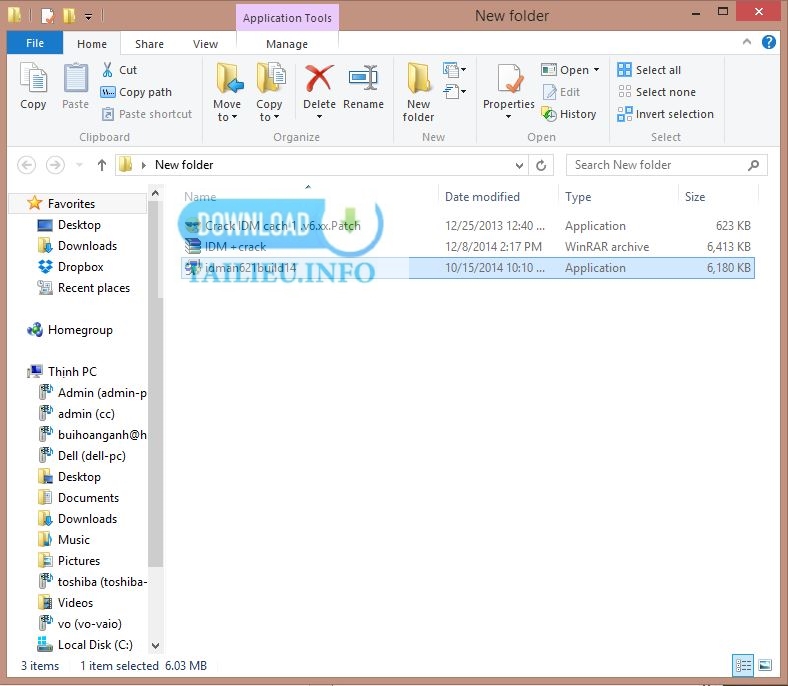Switch to the Share ribbon tab
Viewport: 788px width, 686px height.
click(x=149, y=44)
